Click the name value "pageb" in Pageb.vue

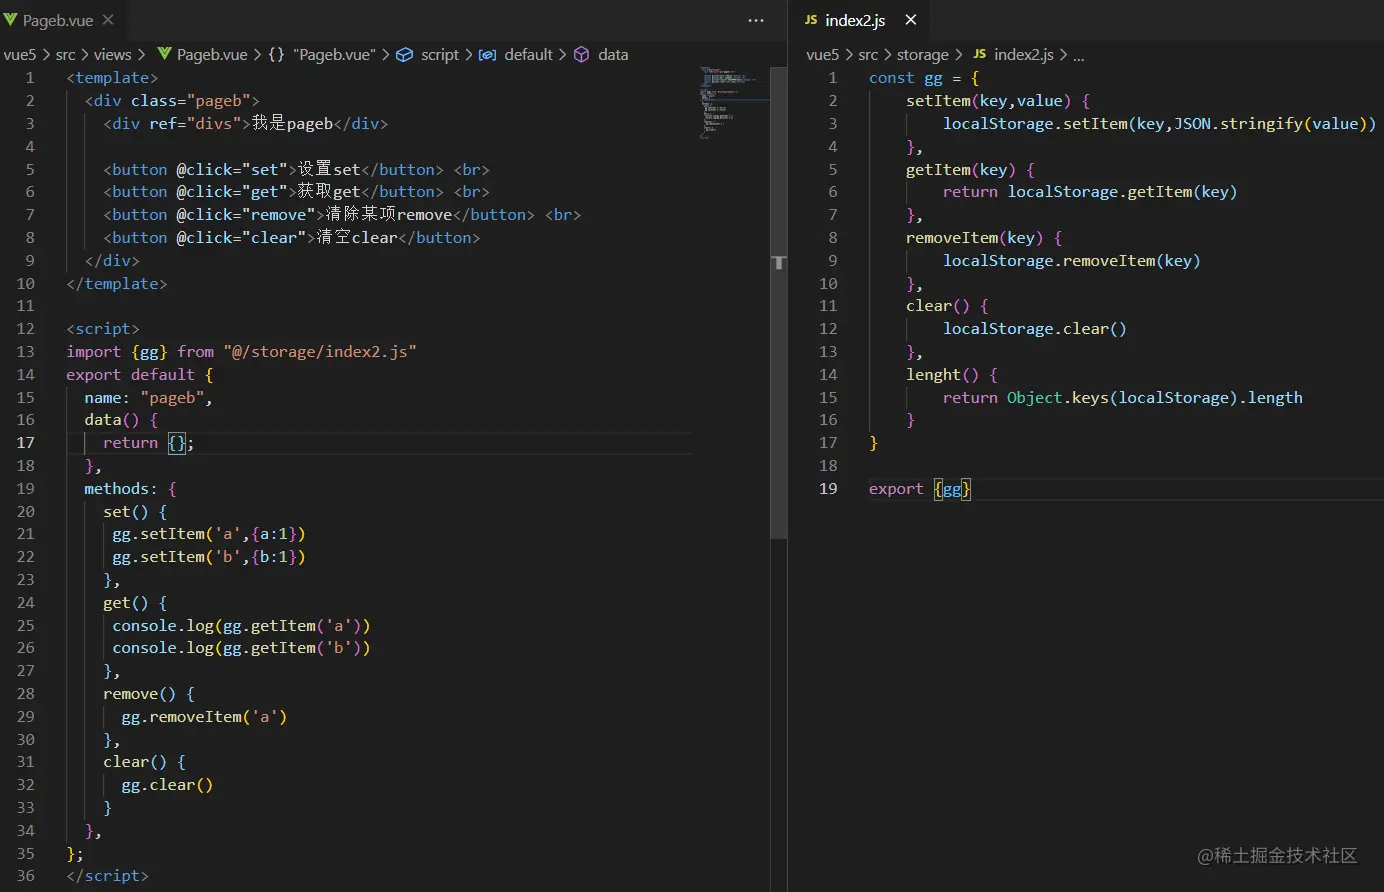[x=172, y=398]
